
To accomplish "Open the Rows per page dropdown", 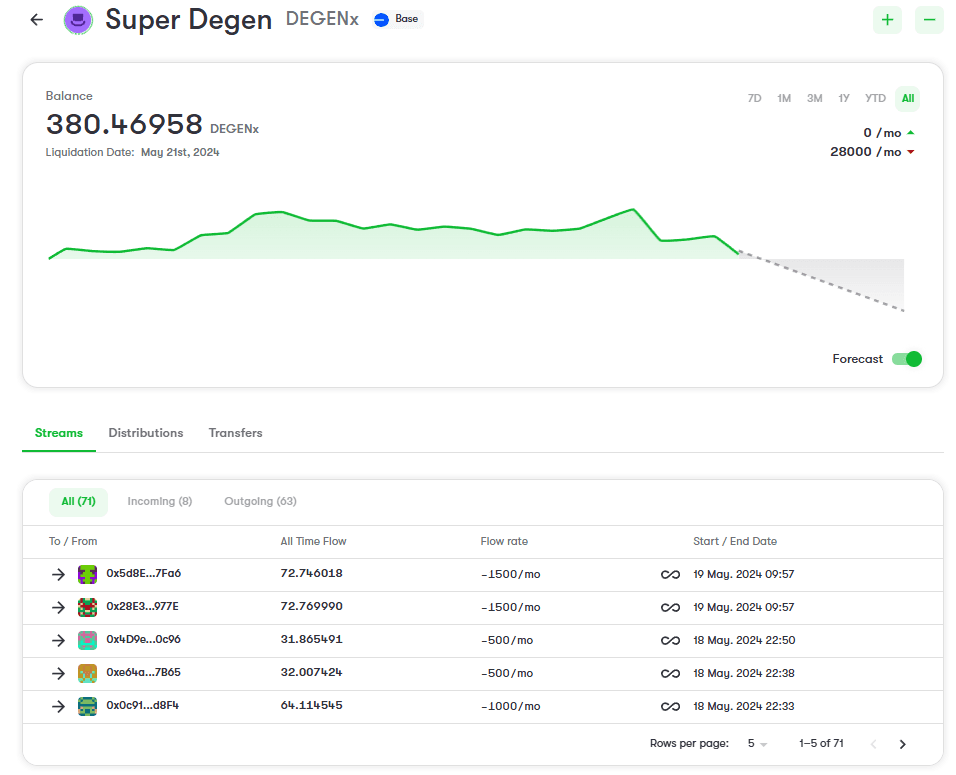I will point(757,744).
